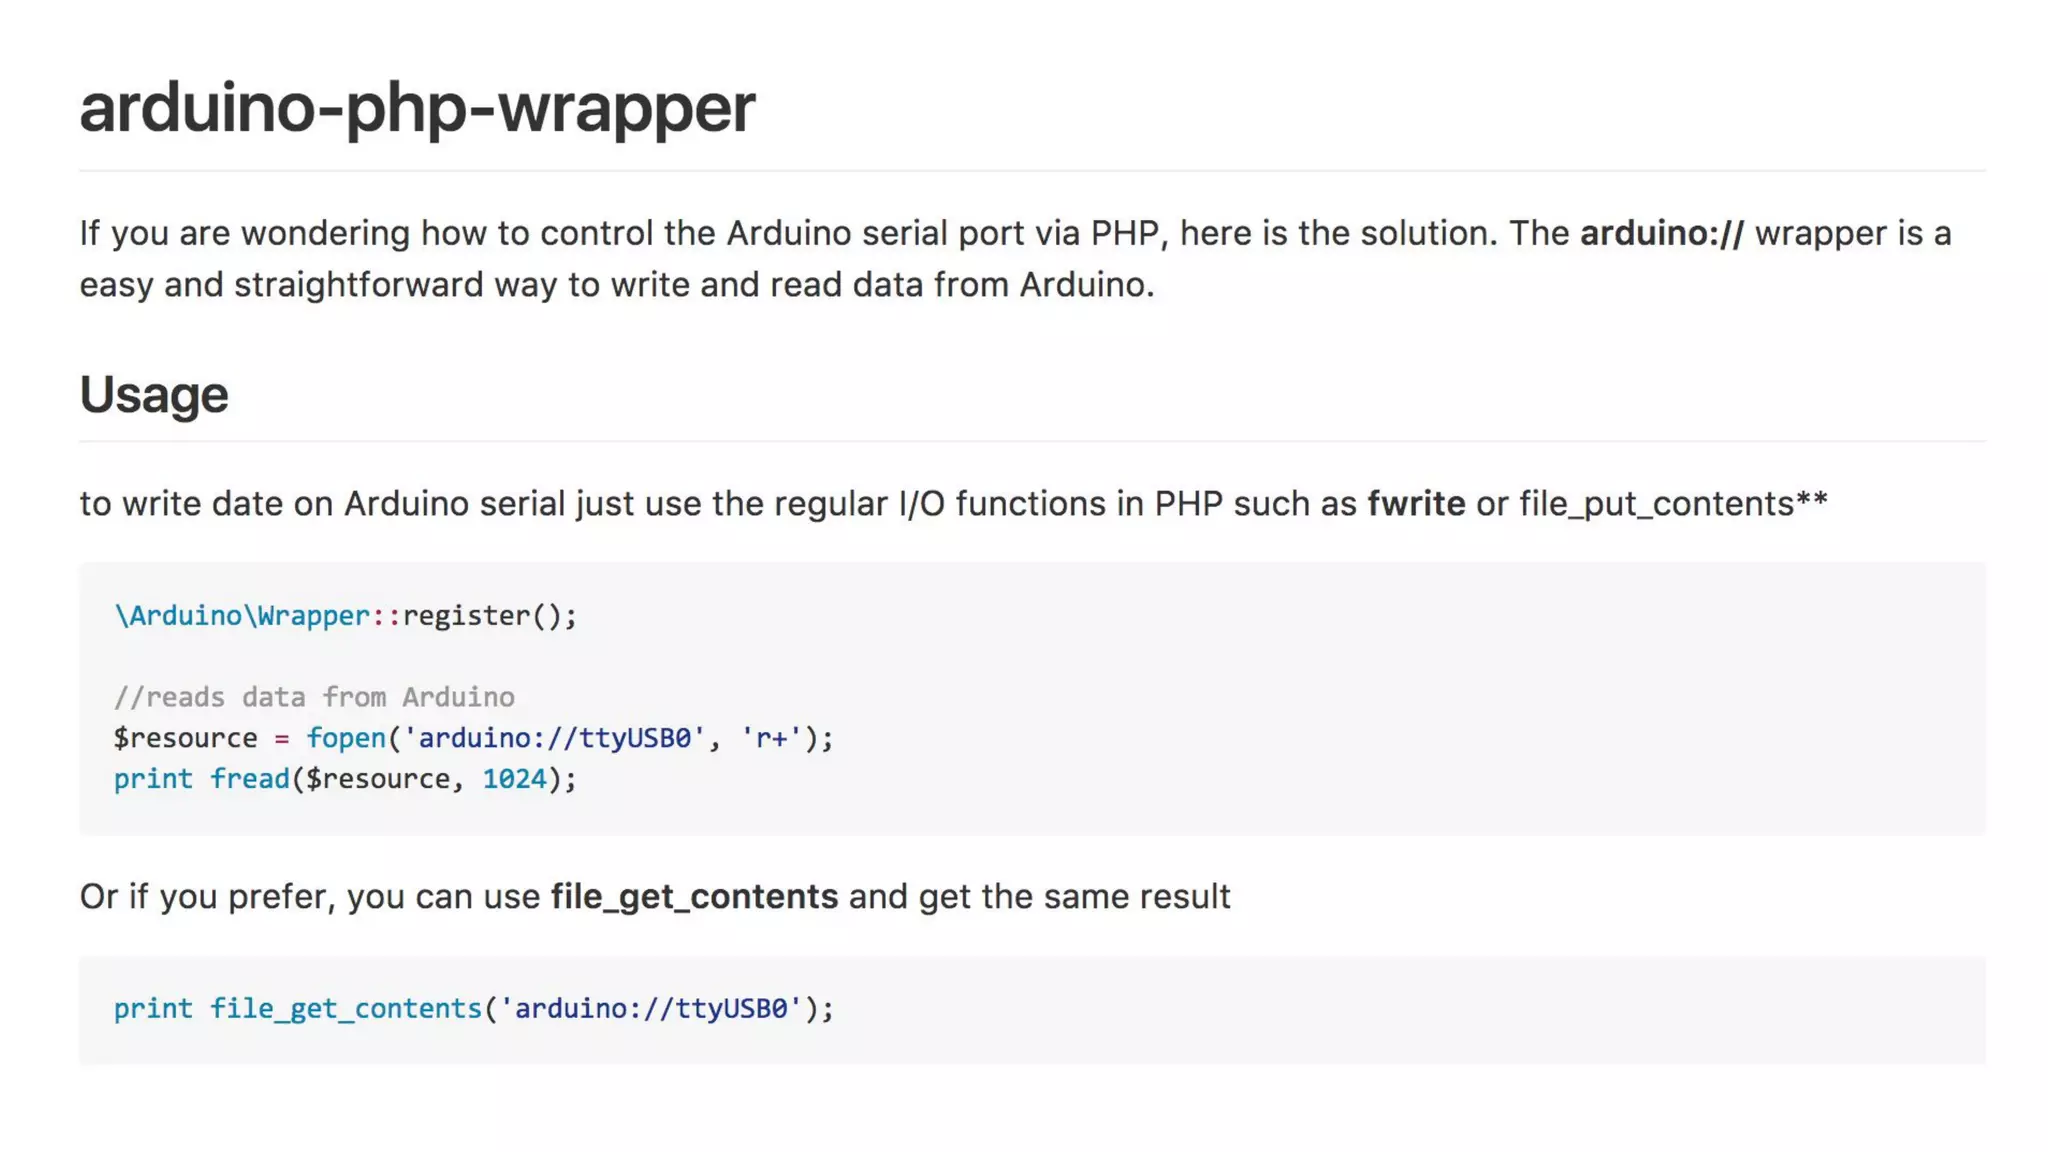Screen dimensions: 2048x1152
Task: Click the $resource variable assignment
Action: tap(185, 738)
